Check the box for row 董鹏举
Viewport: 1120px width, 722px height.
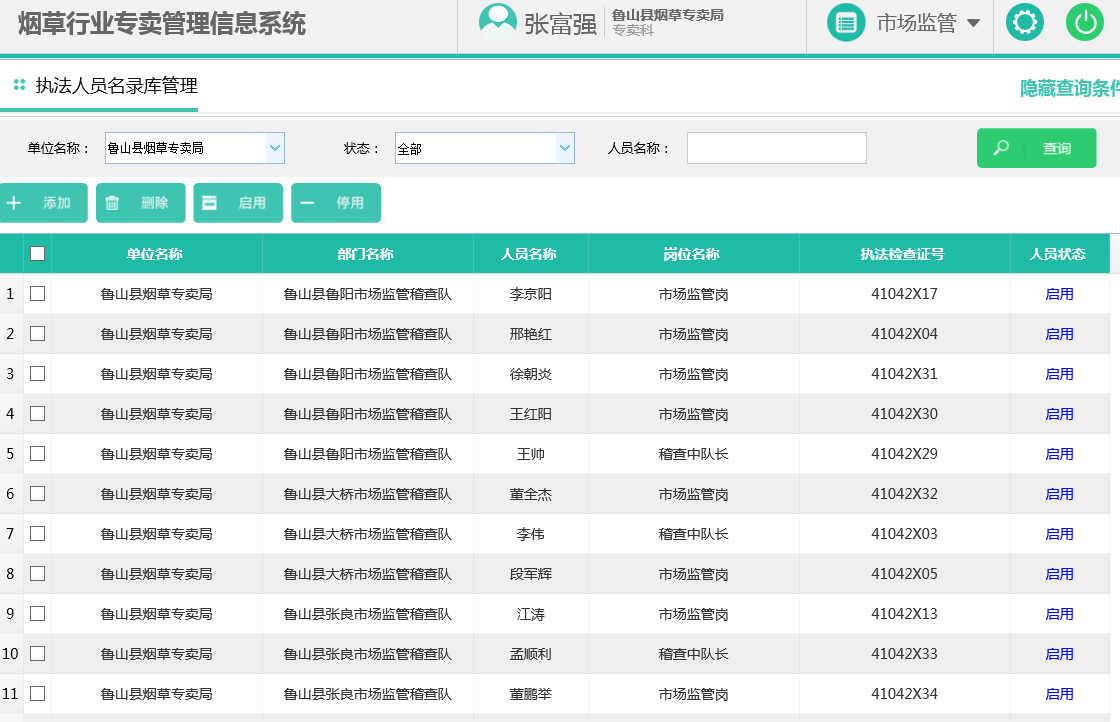coord(38,693)
